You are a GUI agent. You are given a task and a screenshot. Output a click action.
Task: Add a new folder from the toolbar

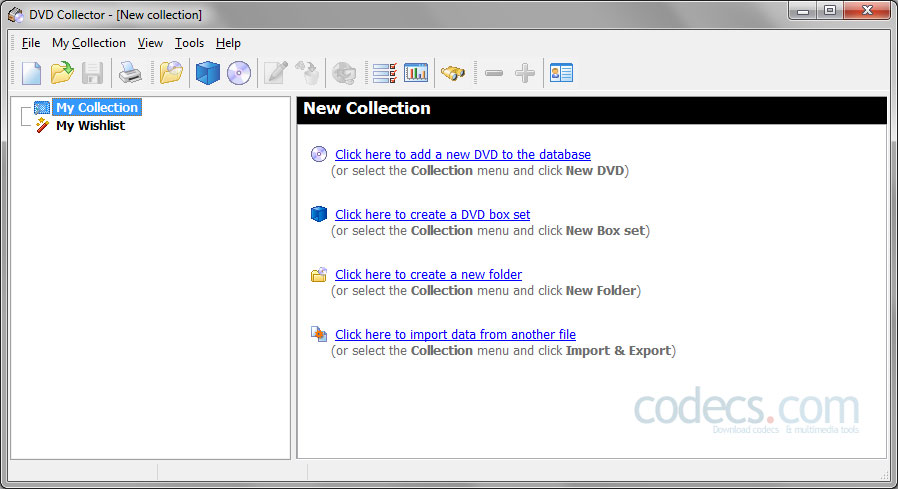pyautogui.click(x=171, y=73)
